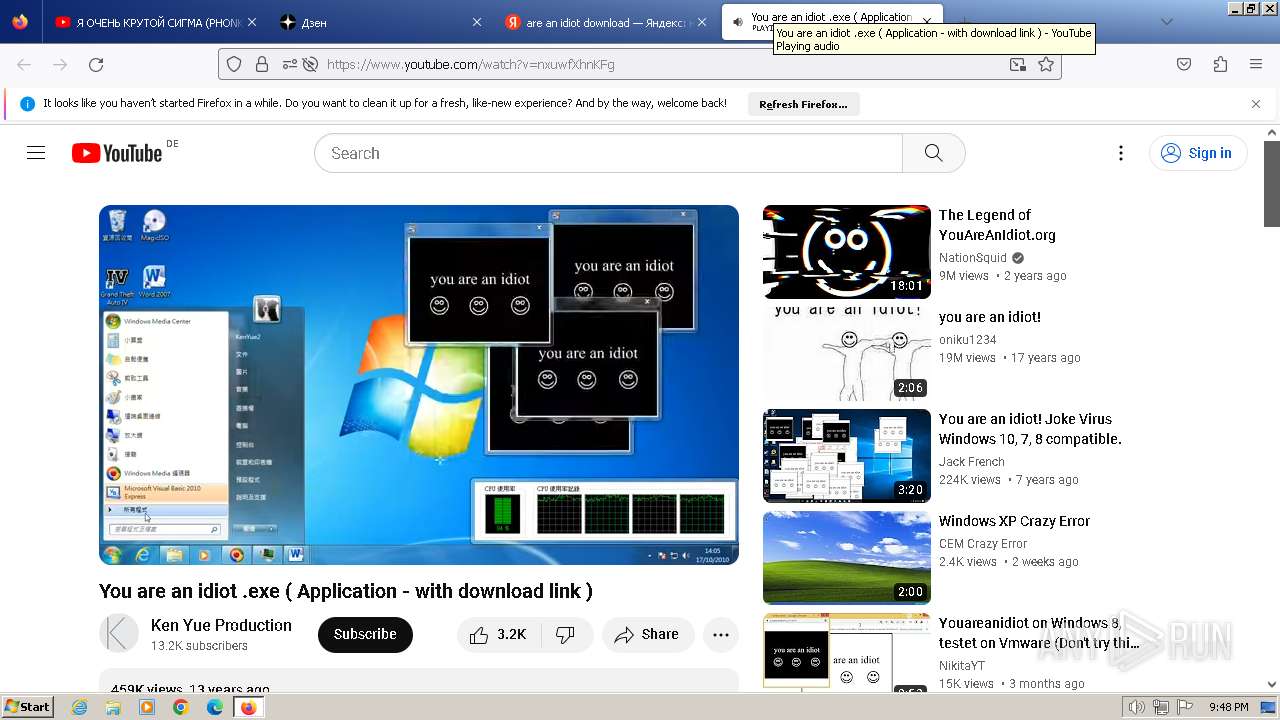Screen dimensions: 1280x720
Task: Dislike the video
Action: [566, 635]
